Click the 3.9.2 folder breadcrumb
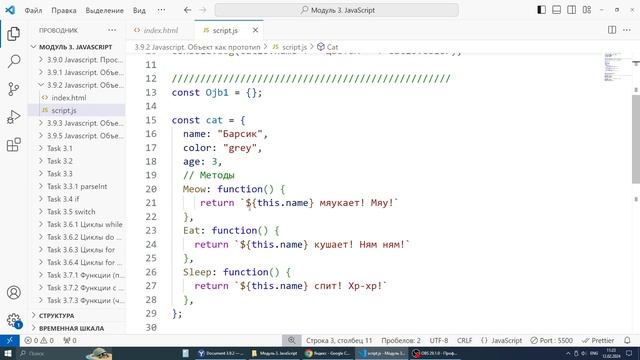Viewport: 640px width, 360px height. coord(198,47)
